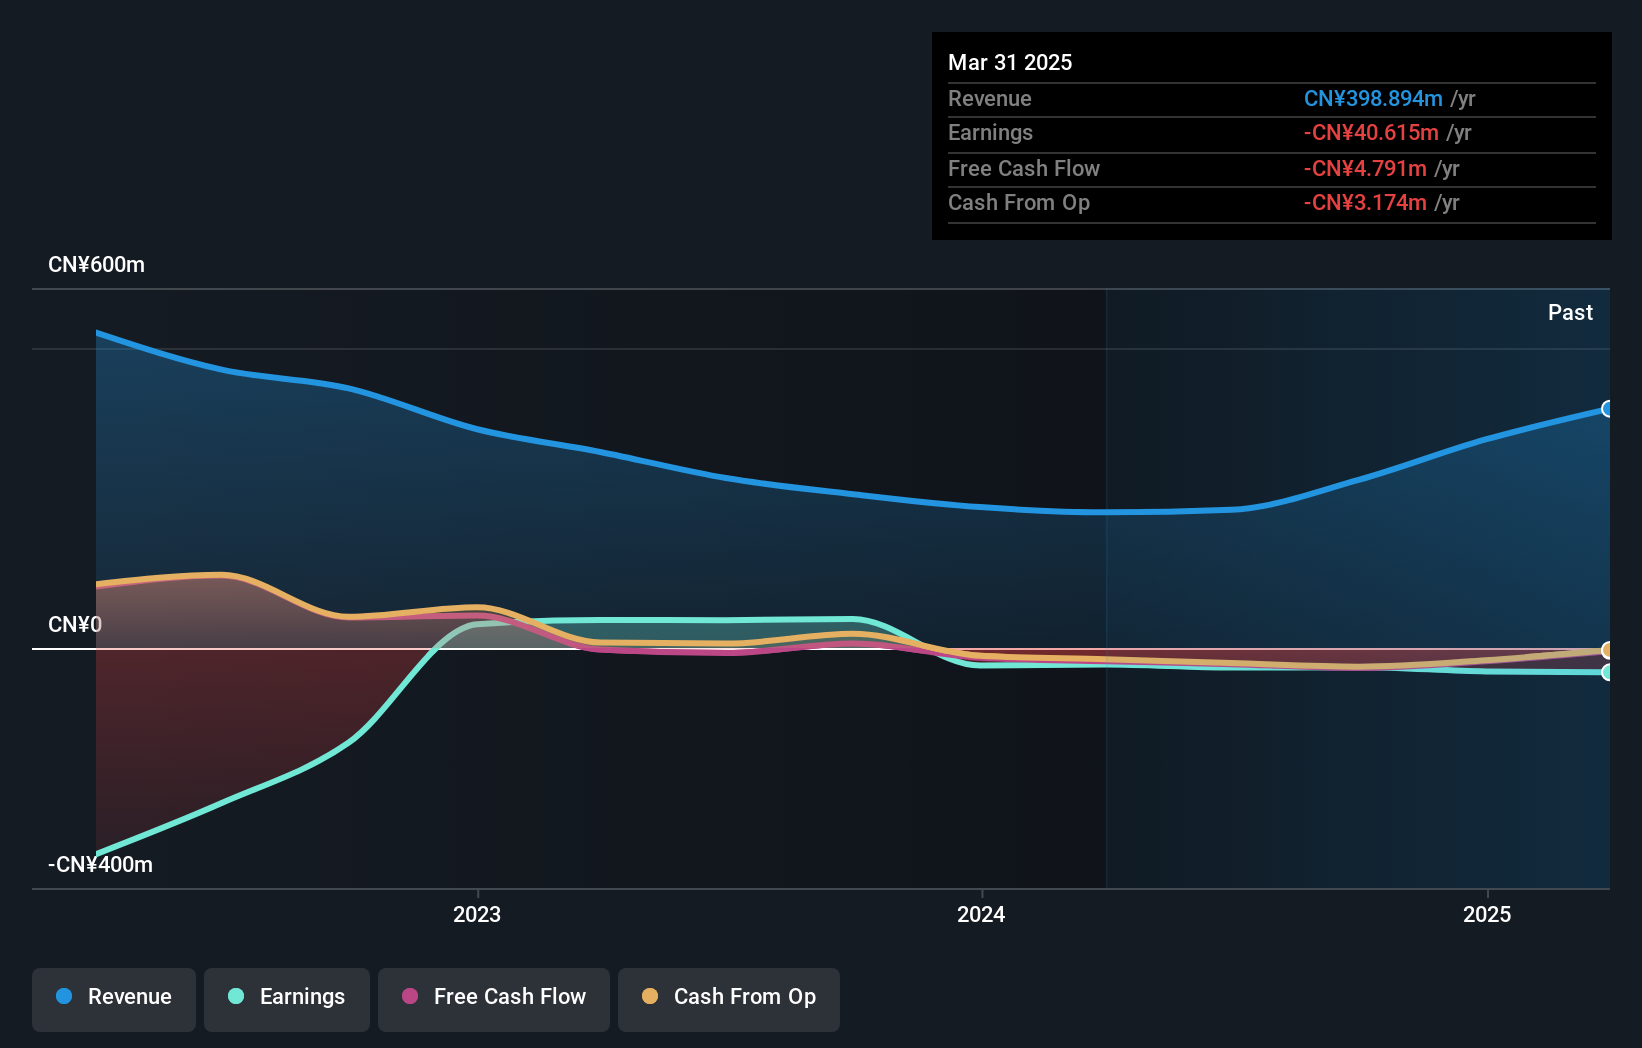
Task: Click the Free Cash Flow label in tooltip
Action: pyautogui.click(x=1024, y=169)
